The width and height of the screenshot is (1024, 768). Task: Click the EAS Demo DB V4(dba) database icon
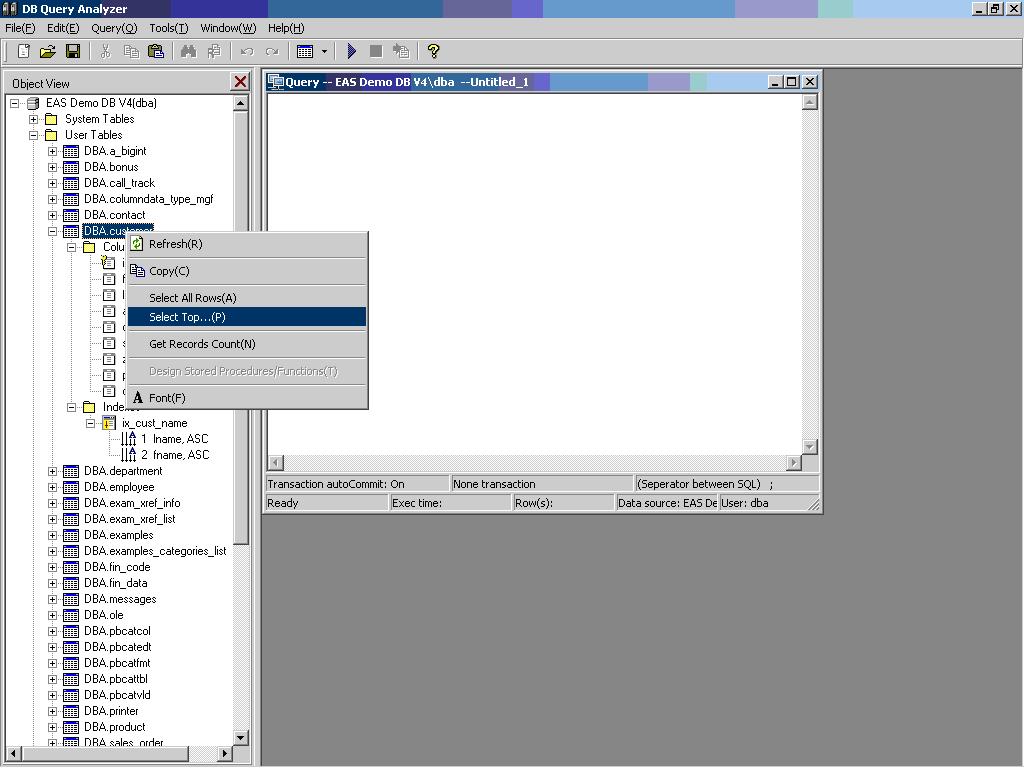[x=33, y=103]
